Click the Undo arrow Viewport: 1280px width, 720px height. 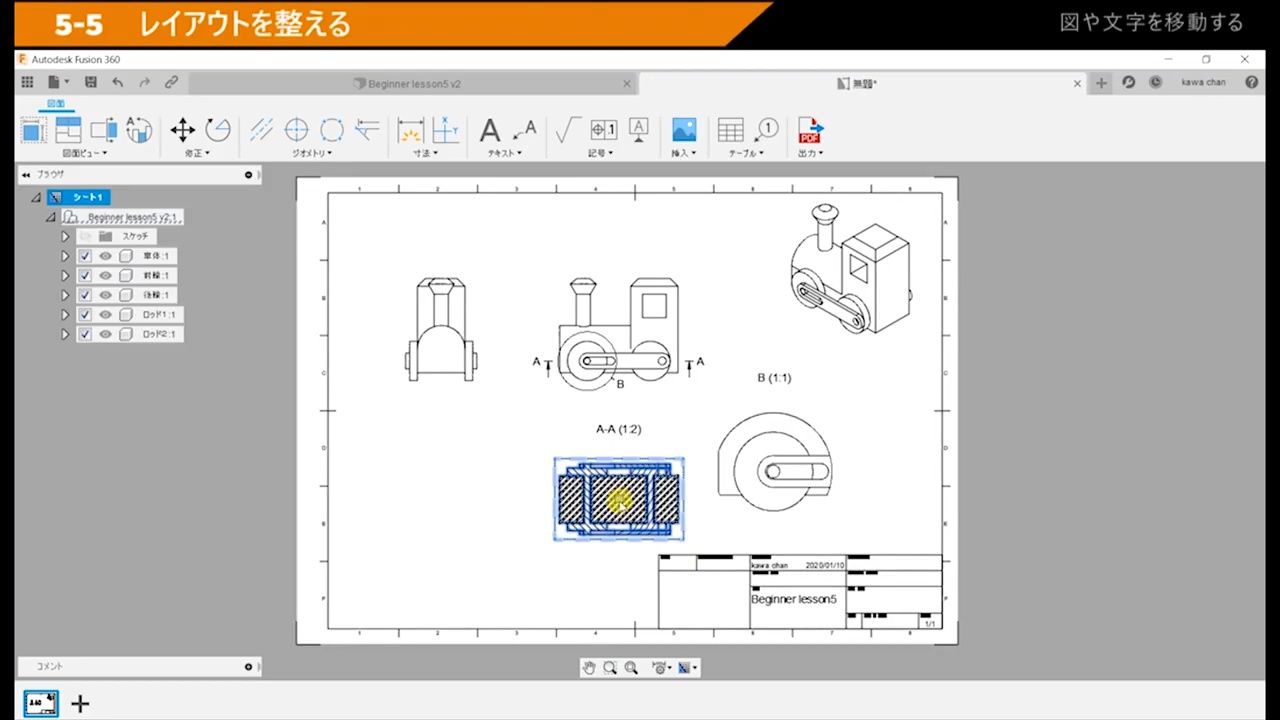(118, 83)
